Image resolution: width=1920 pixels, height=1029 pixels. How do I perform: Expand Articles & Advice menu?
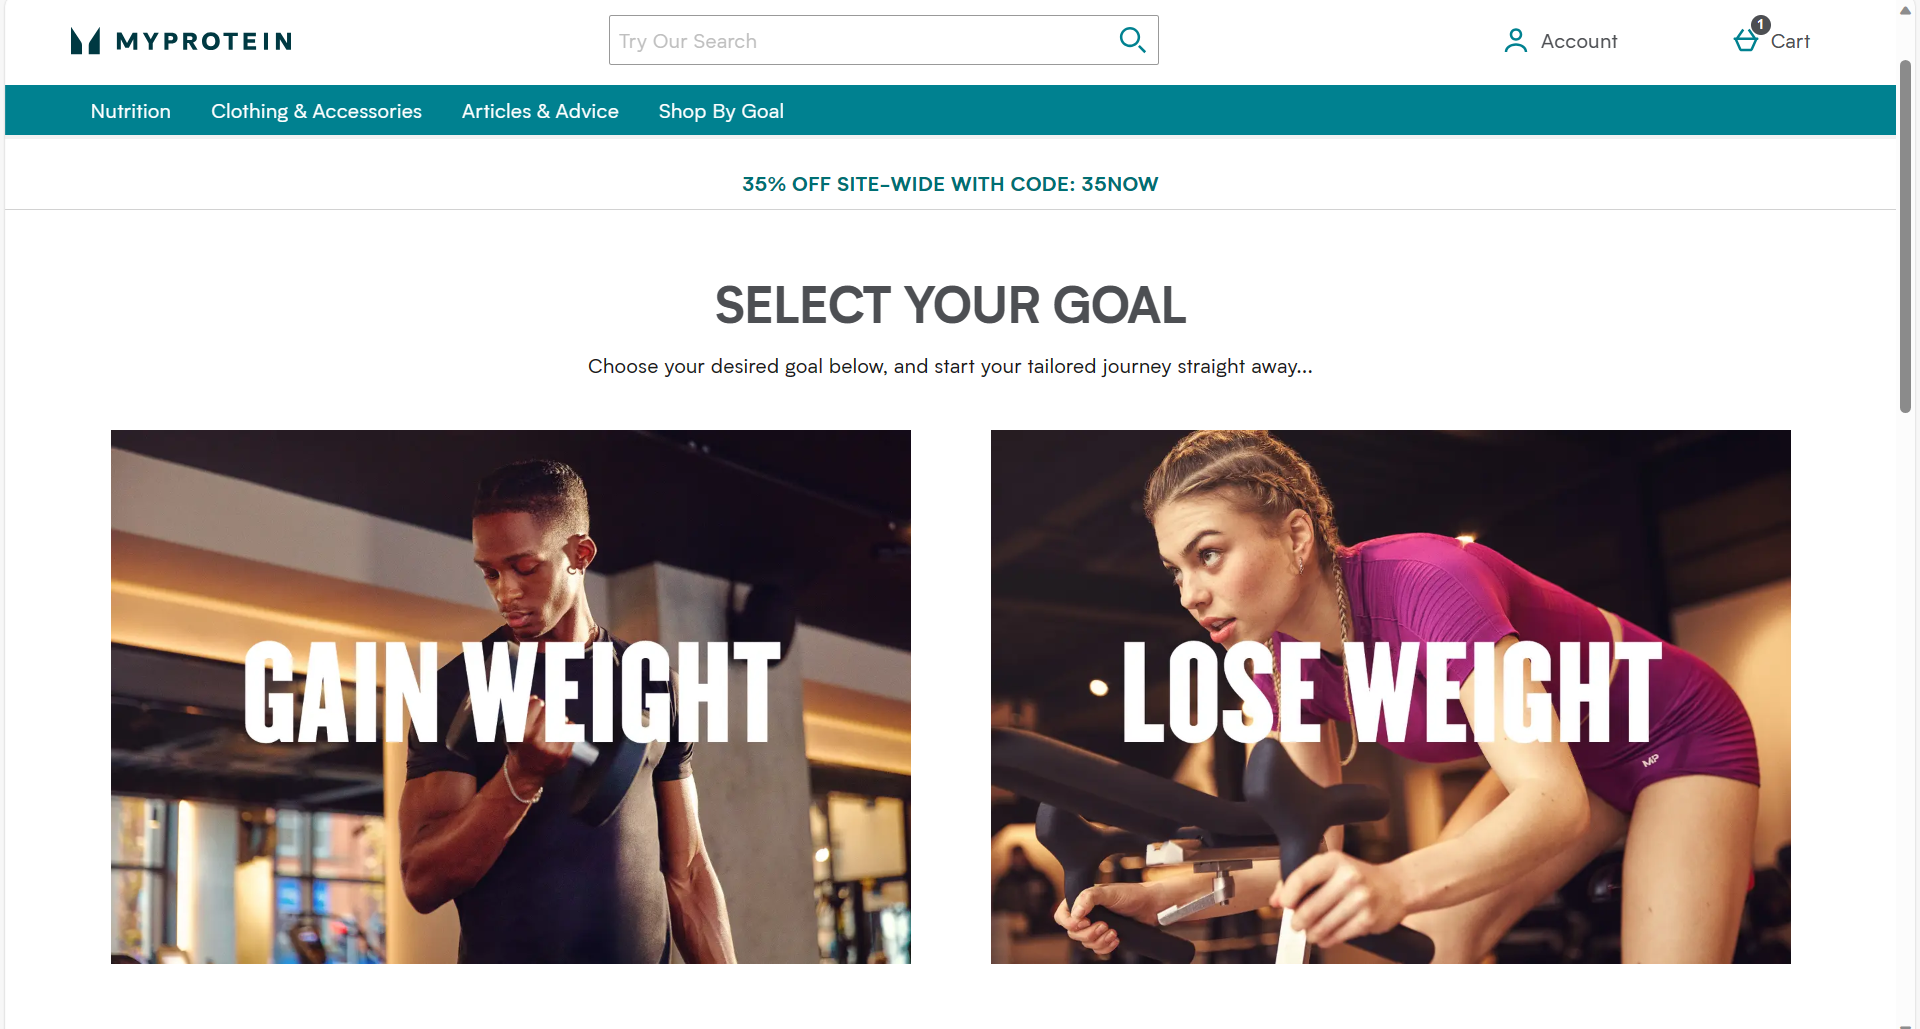(x=540, y=111)
